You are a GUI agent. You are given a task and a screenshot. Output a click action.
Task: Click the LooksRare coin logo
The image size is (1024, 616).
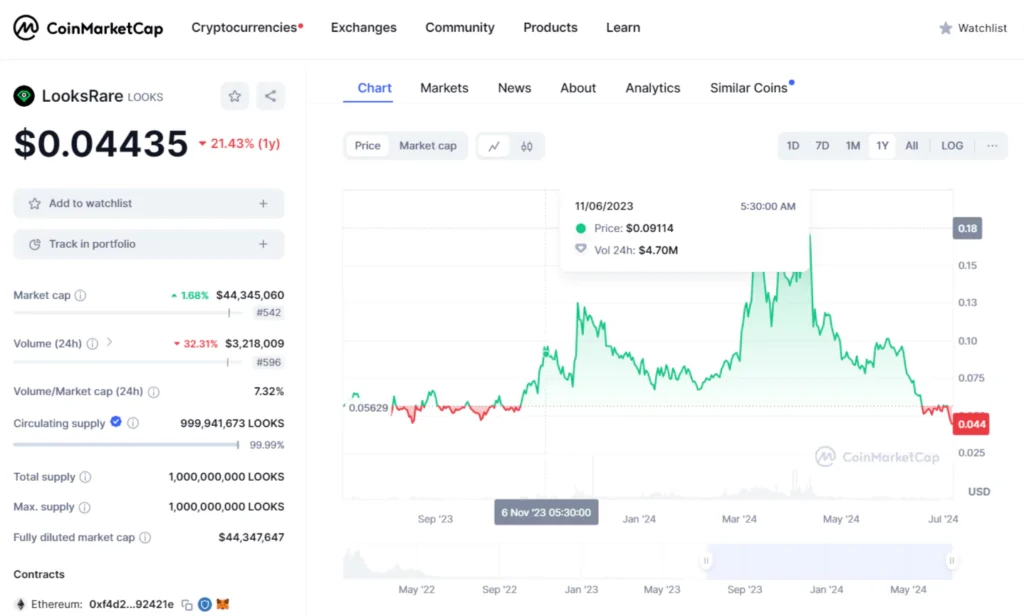(x=24, y=96)
